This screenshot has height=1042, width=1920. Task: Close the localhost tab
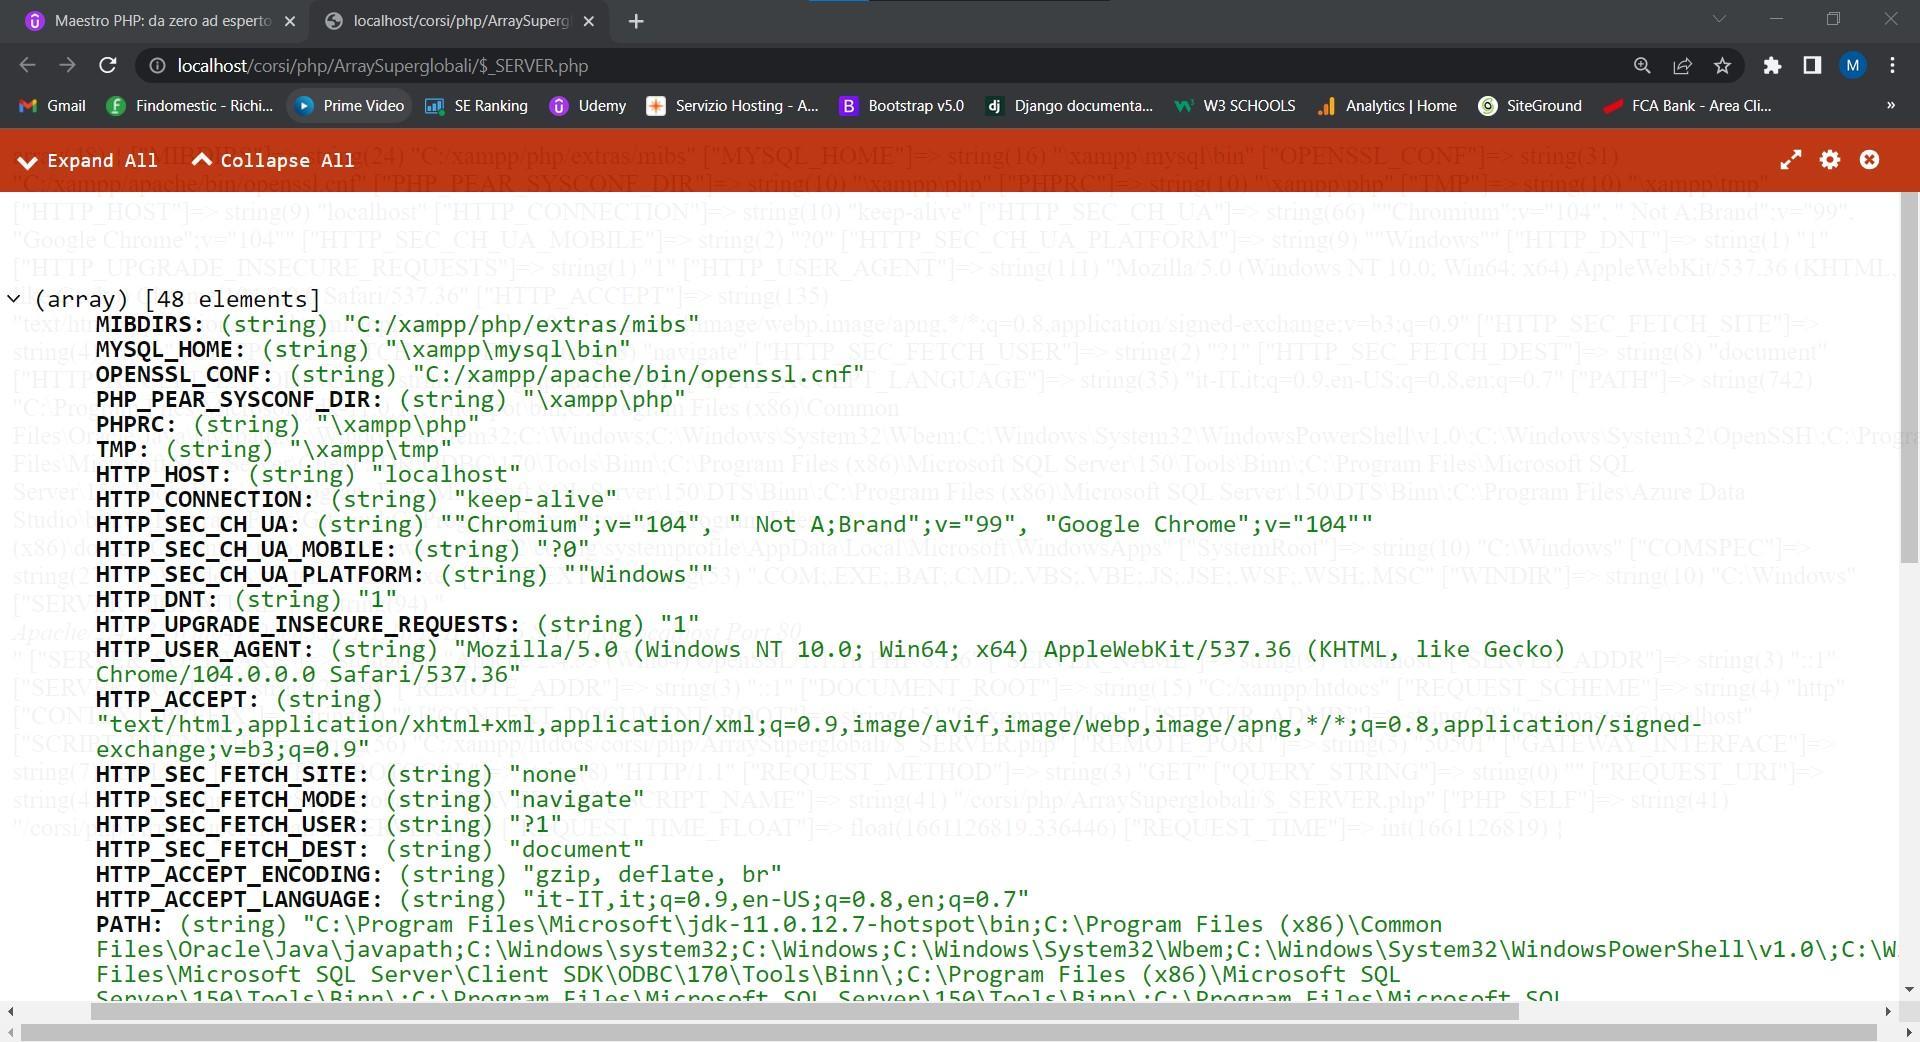[588, 21]
